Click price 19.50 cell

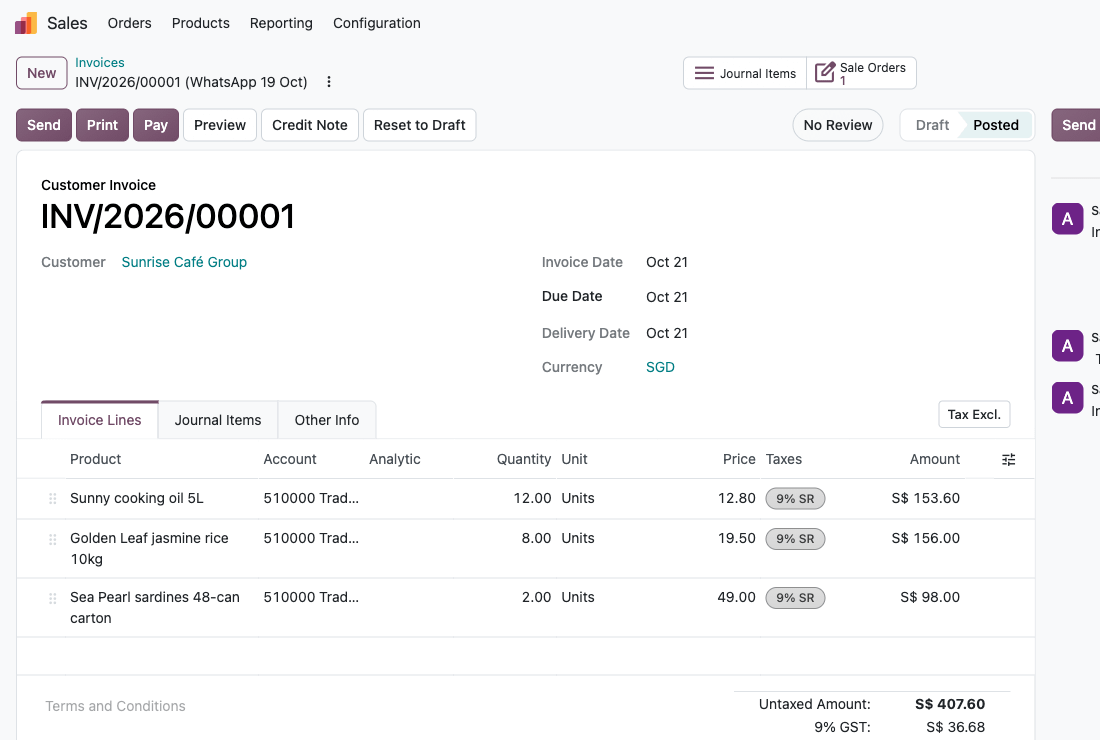pyautogui.click(x=737, y=539)
